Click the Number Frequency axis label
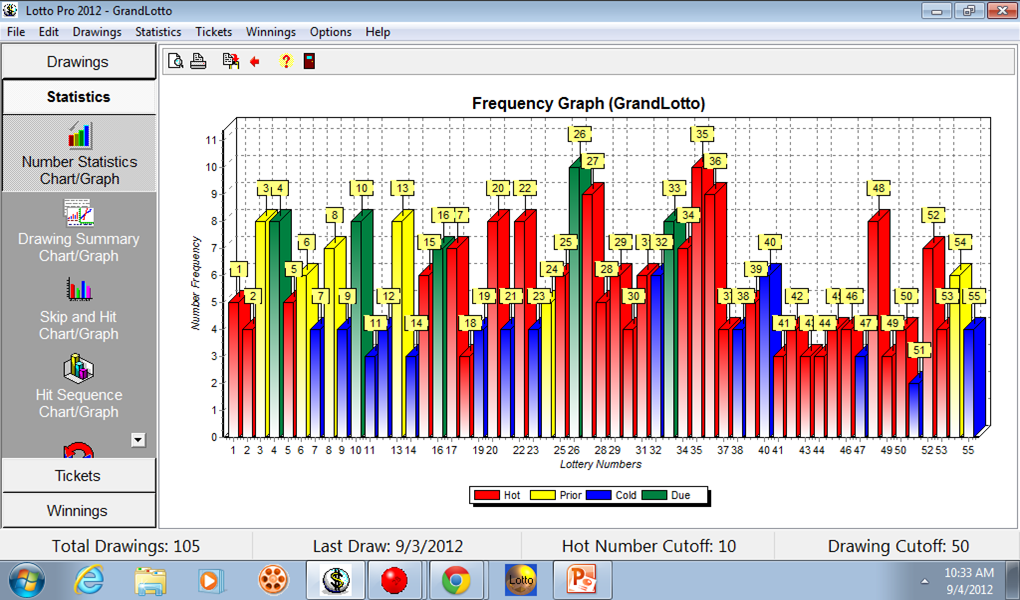The image size is (1020, 600). pyautogui.click(x=195, y=283)
